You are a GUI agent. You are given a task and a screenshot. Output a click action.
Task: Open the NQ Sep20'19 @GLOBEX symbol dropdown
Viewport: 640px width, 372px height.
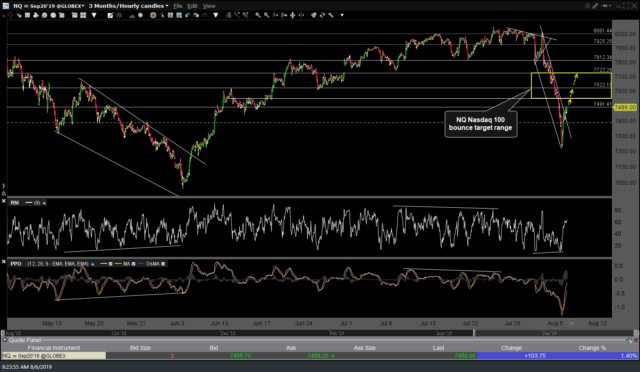(x=49, y=6)
